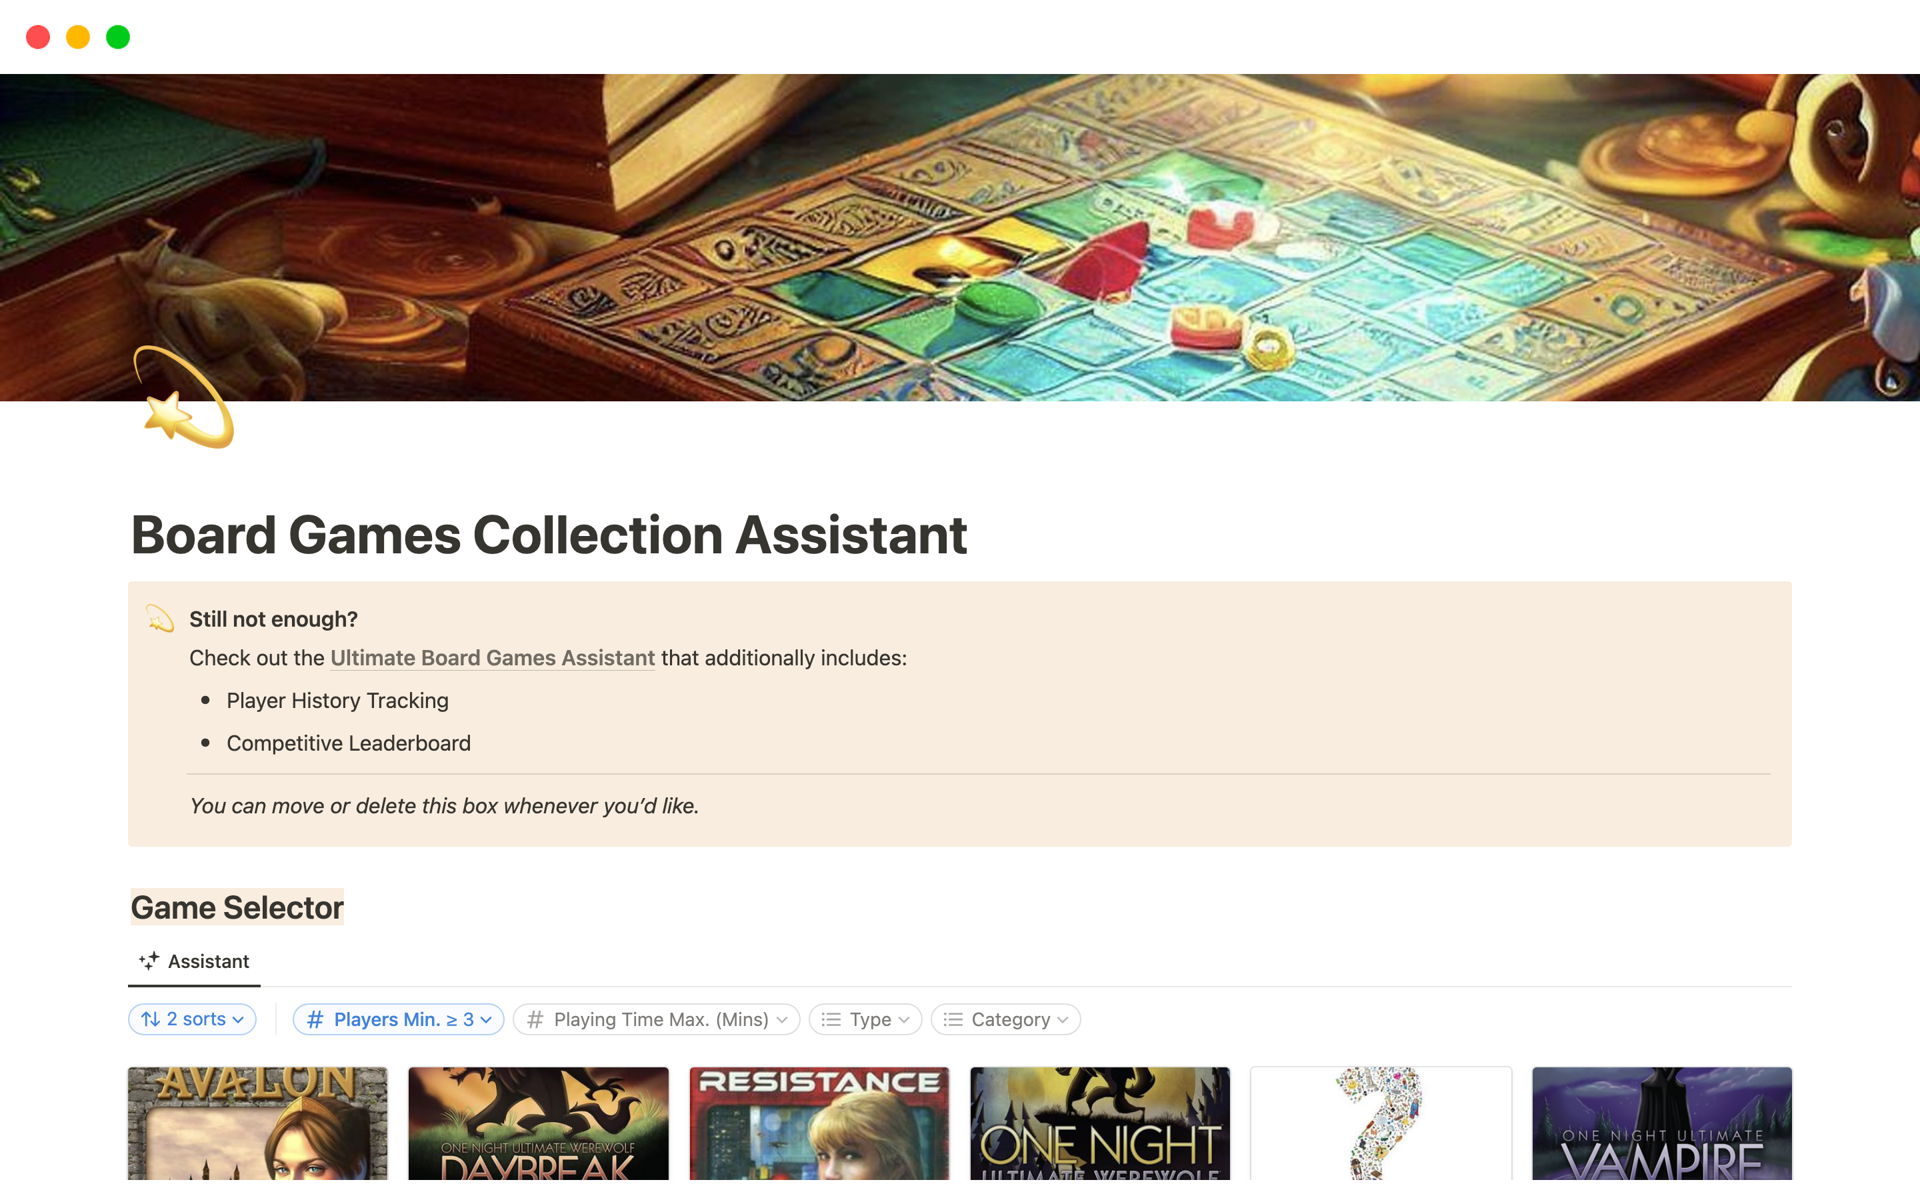Click the list icon on the Type filter

click(831, 1019)
